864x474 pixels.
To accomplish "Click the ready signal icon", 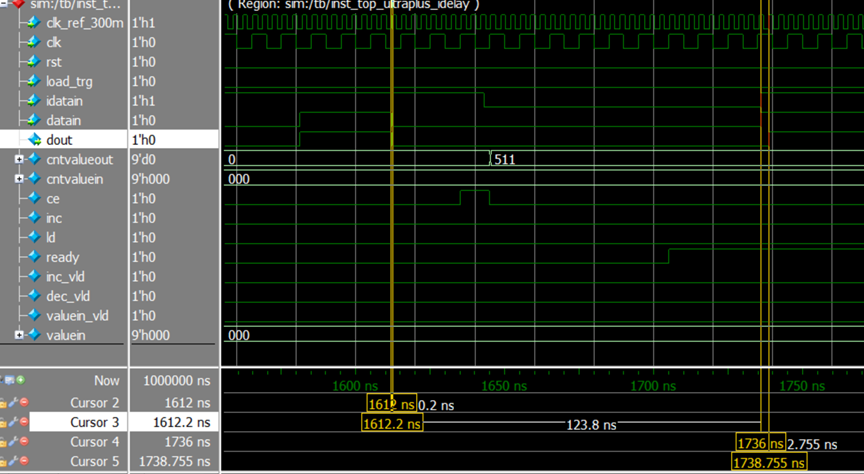I will (x=34, y=257).
